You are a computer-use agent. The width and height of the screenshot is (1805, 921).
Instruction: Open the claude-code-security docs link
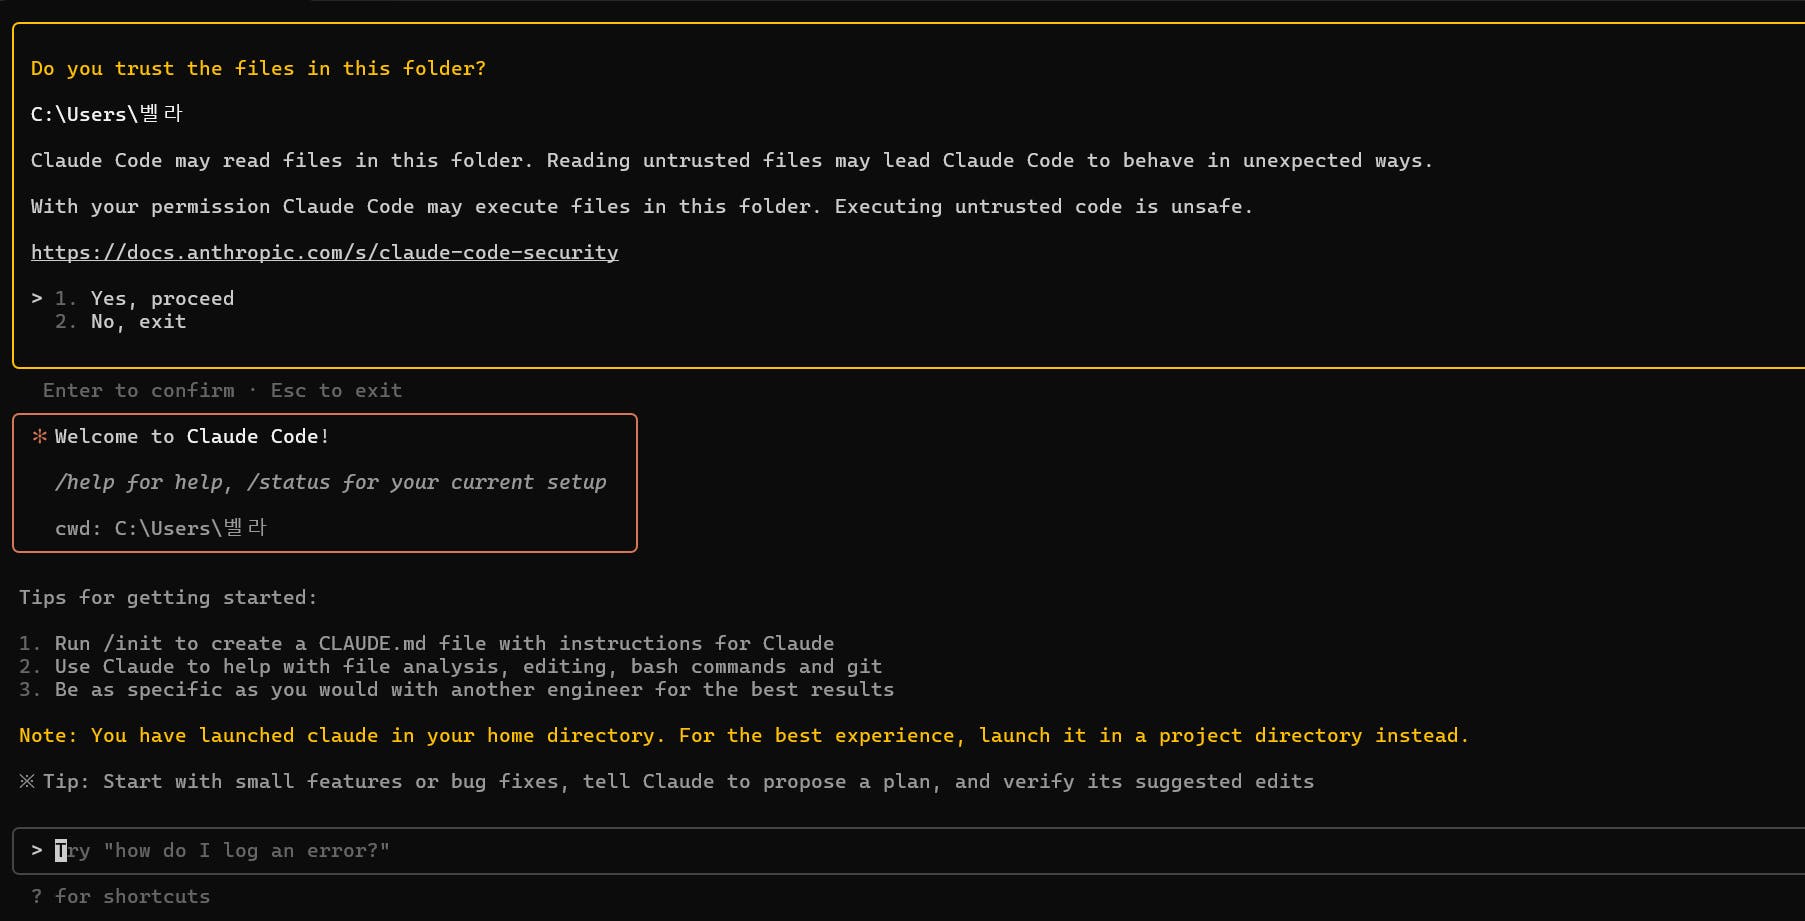point(325,252)
